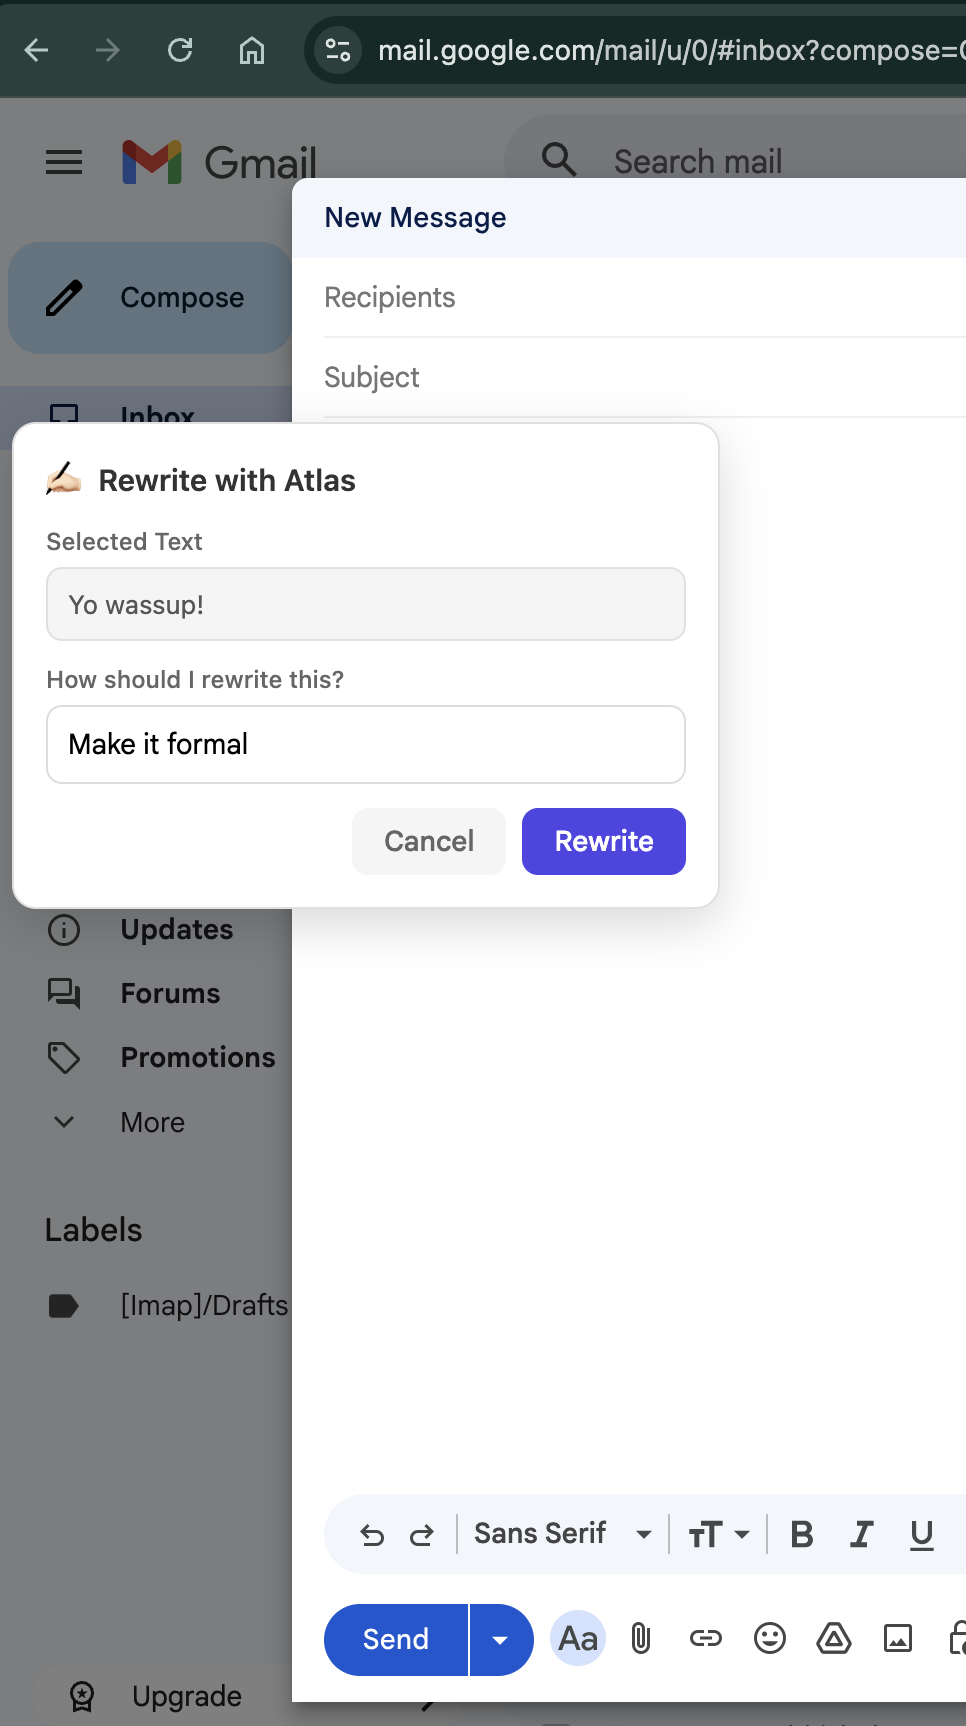
Task: Click the browser home icon
Action: [252, 50]
